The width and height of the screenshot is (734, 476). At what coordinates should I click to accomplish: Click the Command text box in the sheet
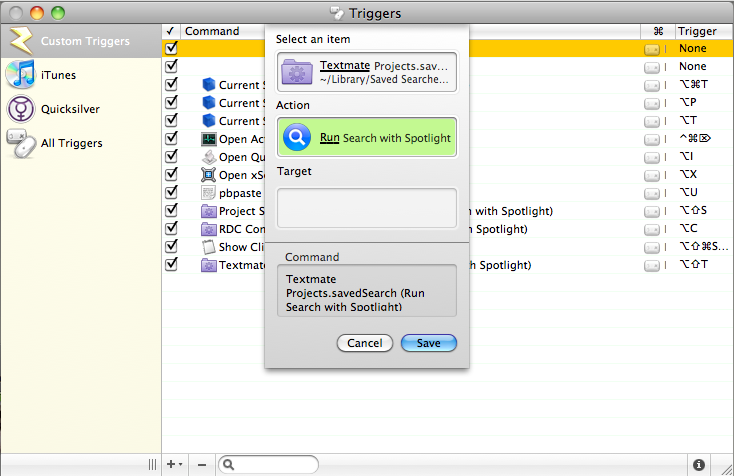point(367,291)
